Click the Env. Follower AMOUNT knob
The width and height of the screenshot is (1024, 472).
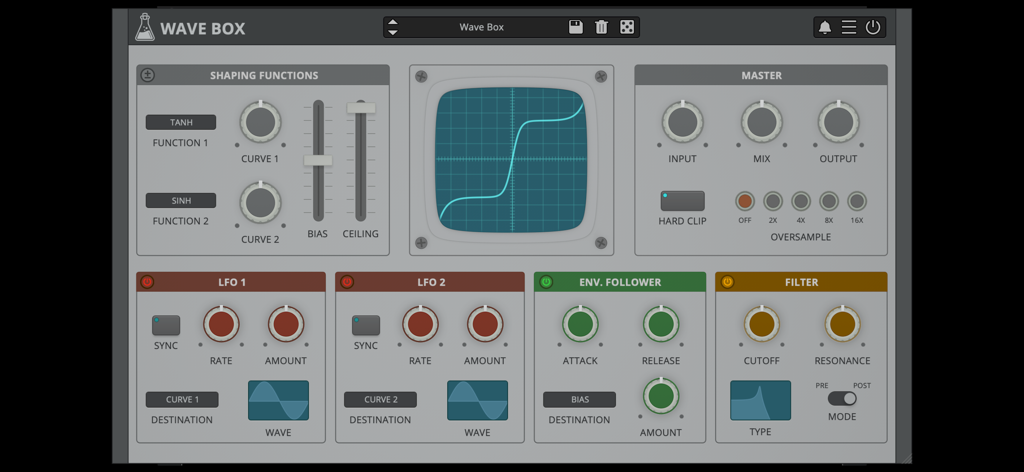point(661,396)
